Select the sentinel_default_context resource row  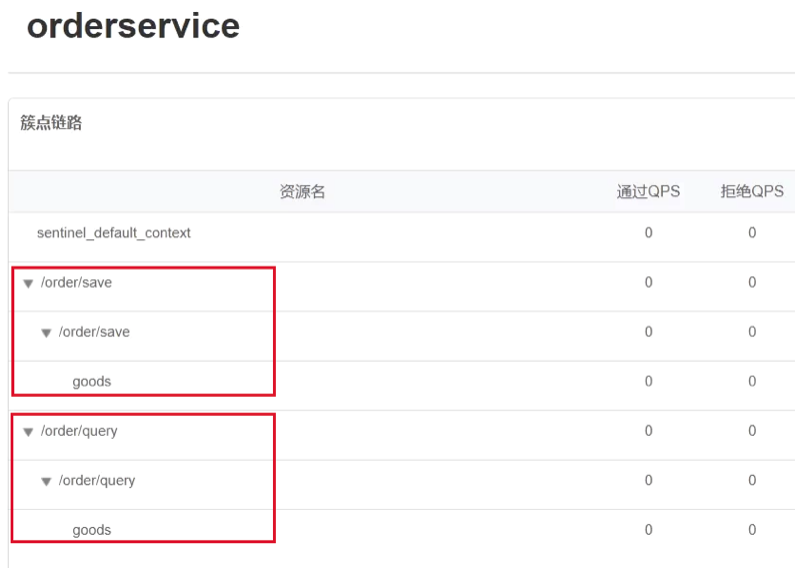click(x=402, y=233)
